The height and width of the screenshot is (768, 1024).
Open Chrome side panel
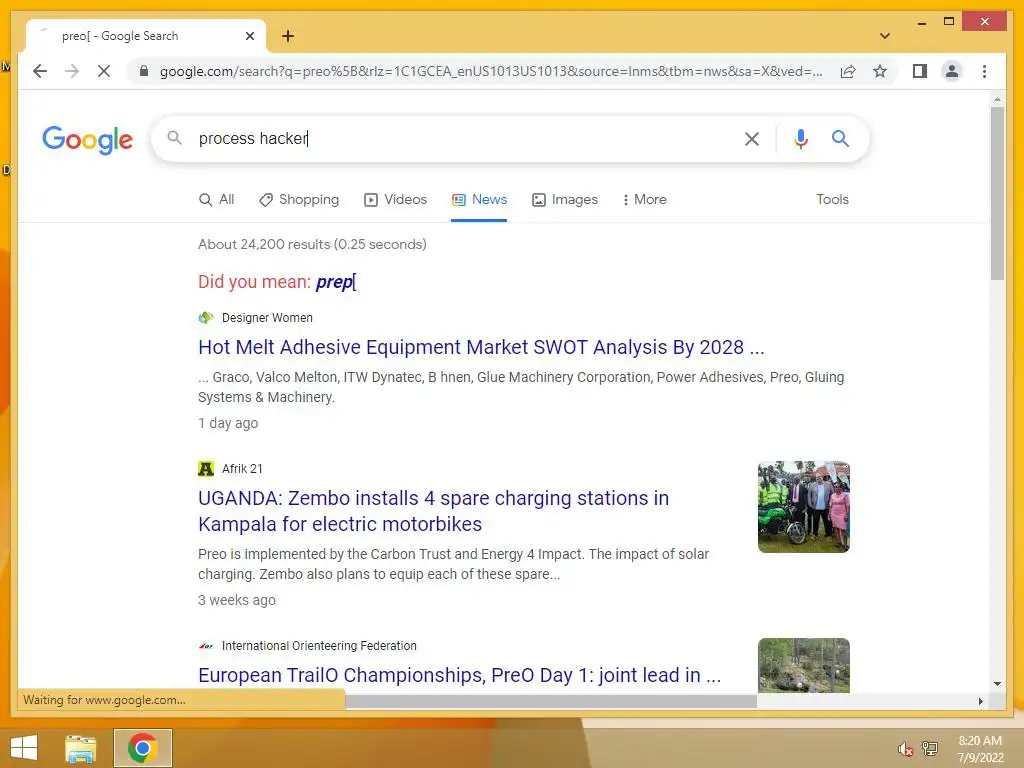[x=920, y=71]
